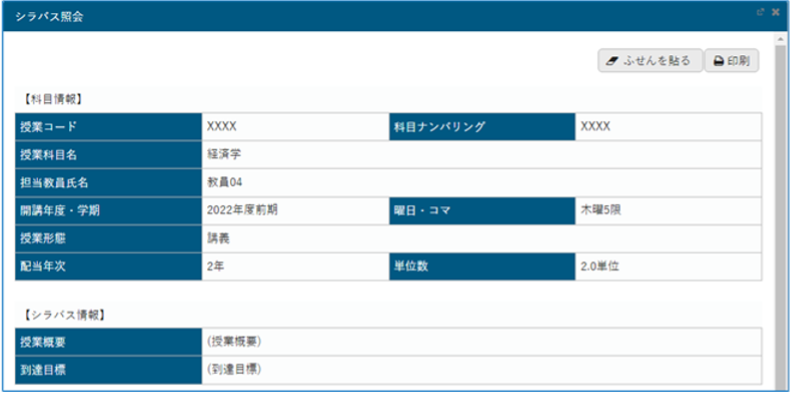
Task: Click the 開講年度・学期 label cell
Action: coord(108,211)
